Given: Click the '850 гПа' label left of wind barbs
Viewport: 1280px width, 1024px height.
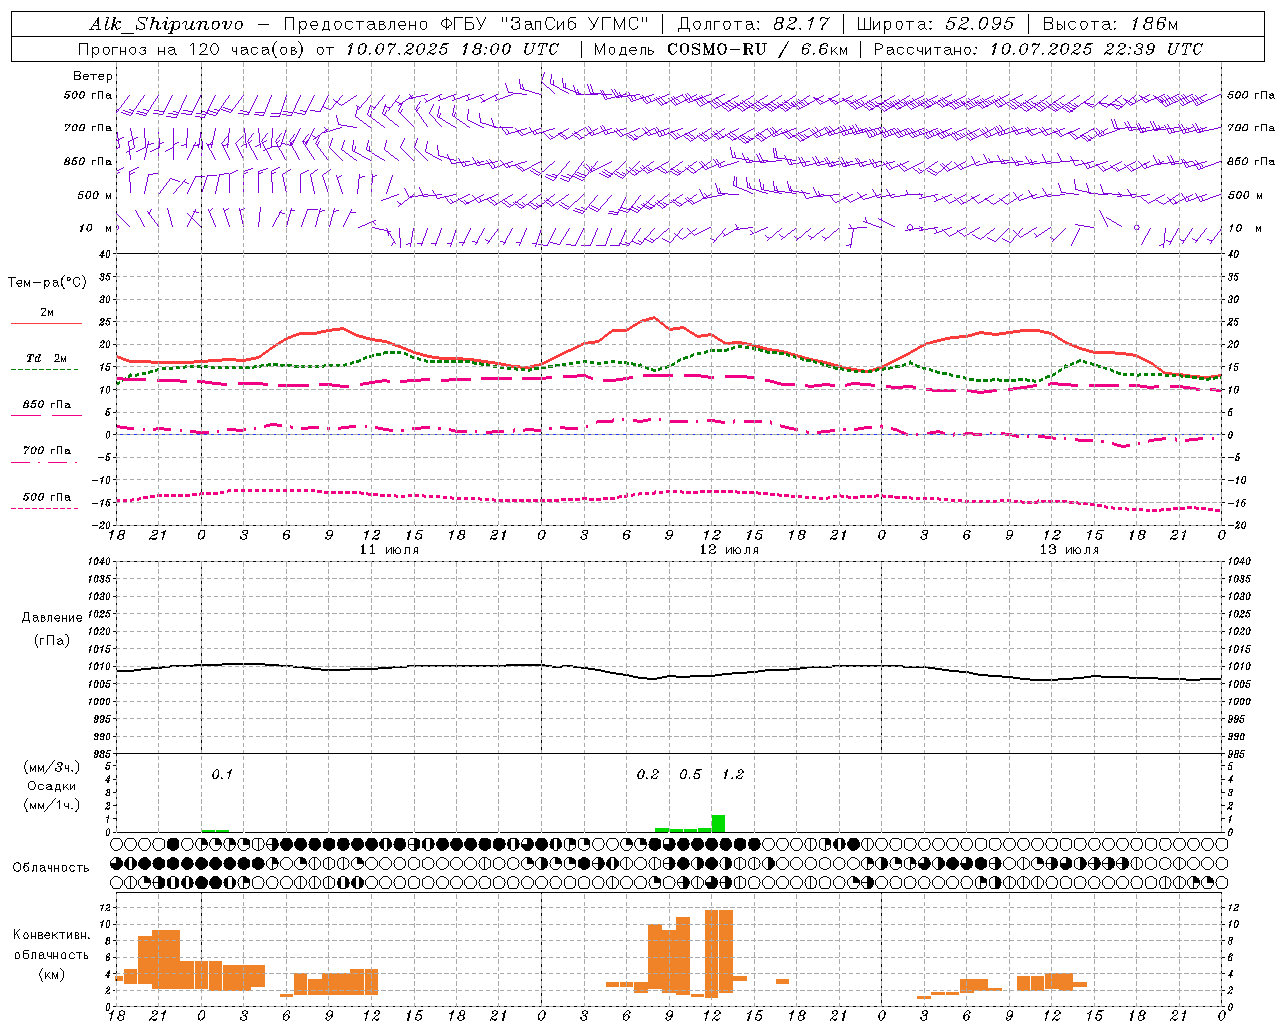Looking at the screenshot, I should [x=88, y=161].
